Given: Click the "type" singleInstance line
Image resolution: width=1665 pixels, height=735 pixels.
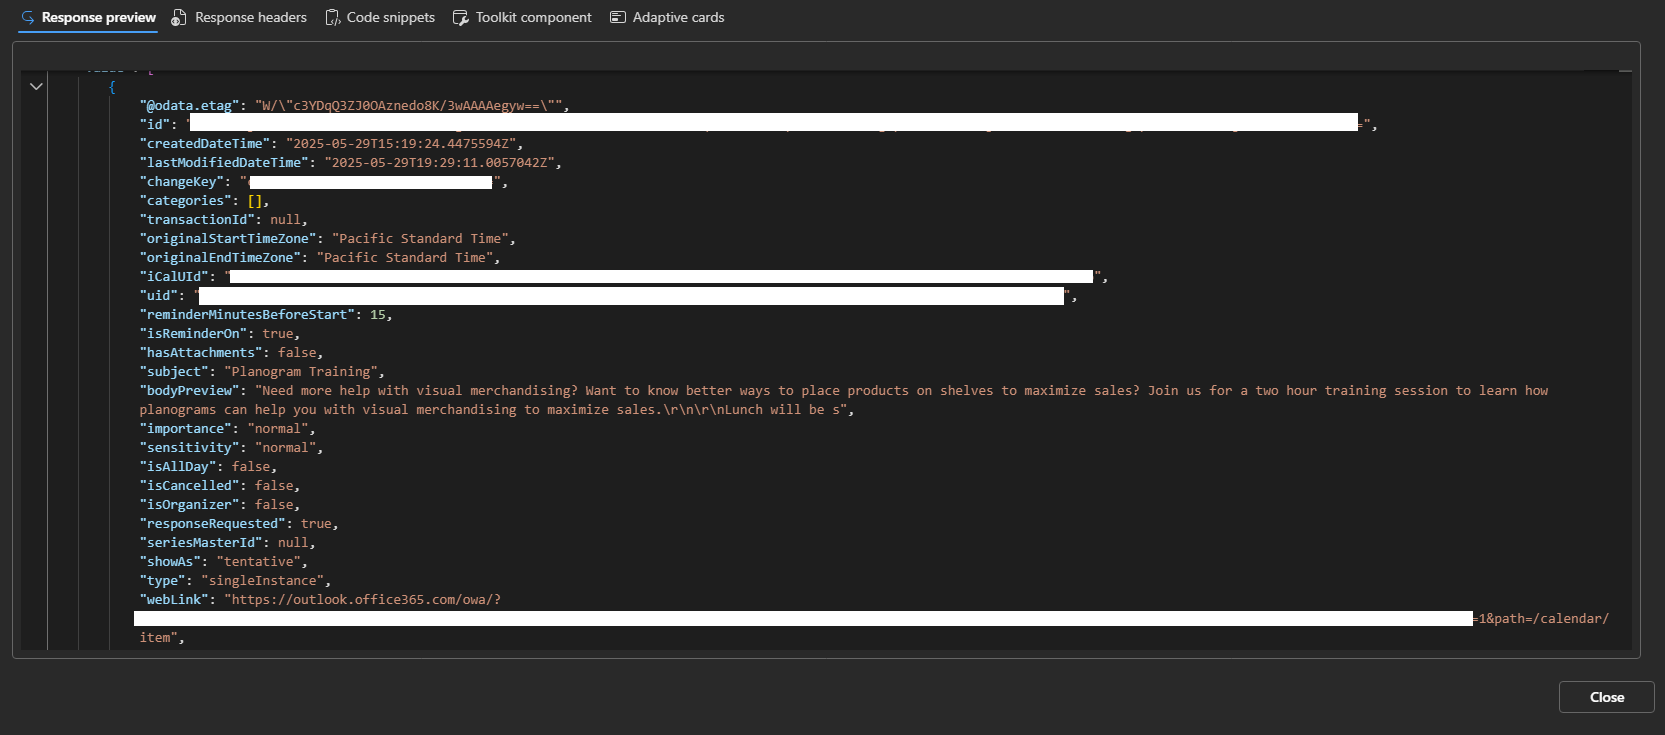Looking at the screenshot, I should click(x=235, y=581).
